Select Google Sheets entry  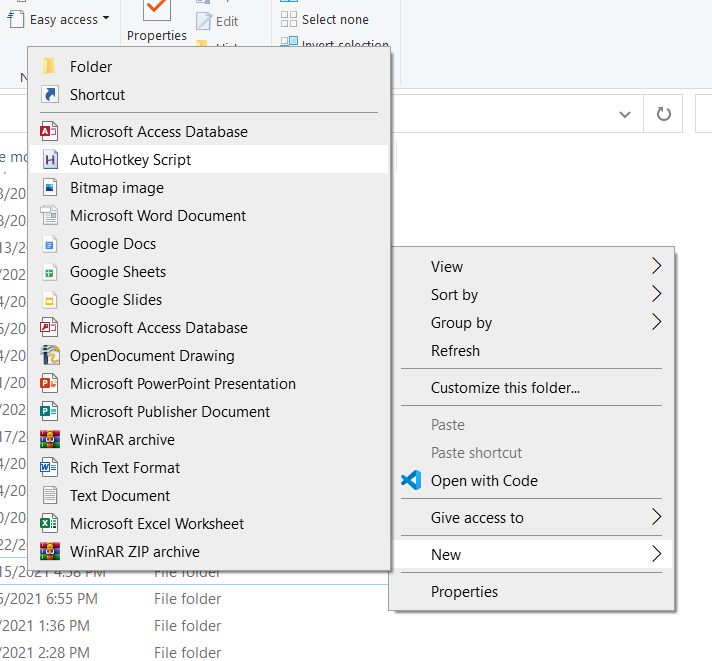point(209,272)
